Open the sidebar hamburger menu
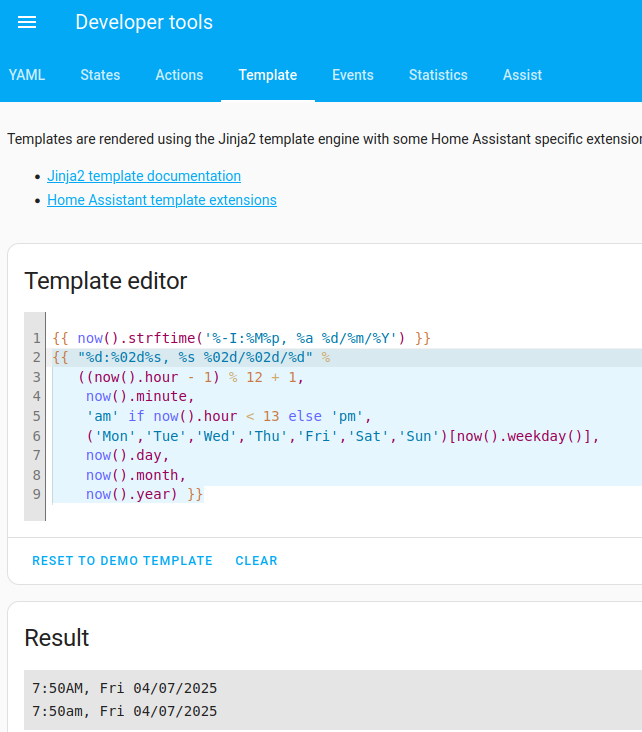The image size is (642, 732). (x=27, y=23)
